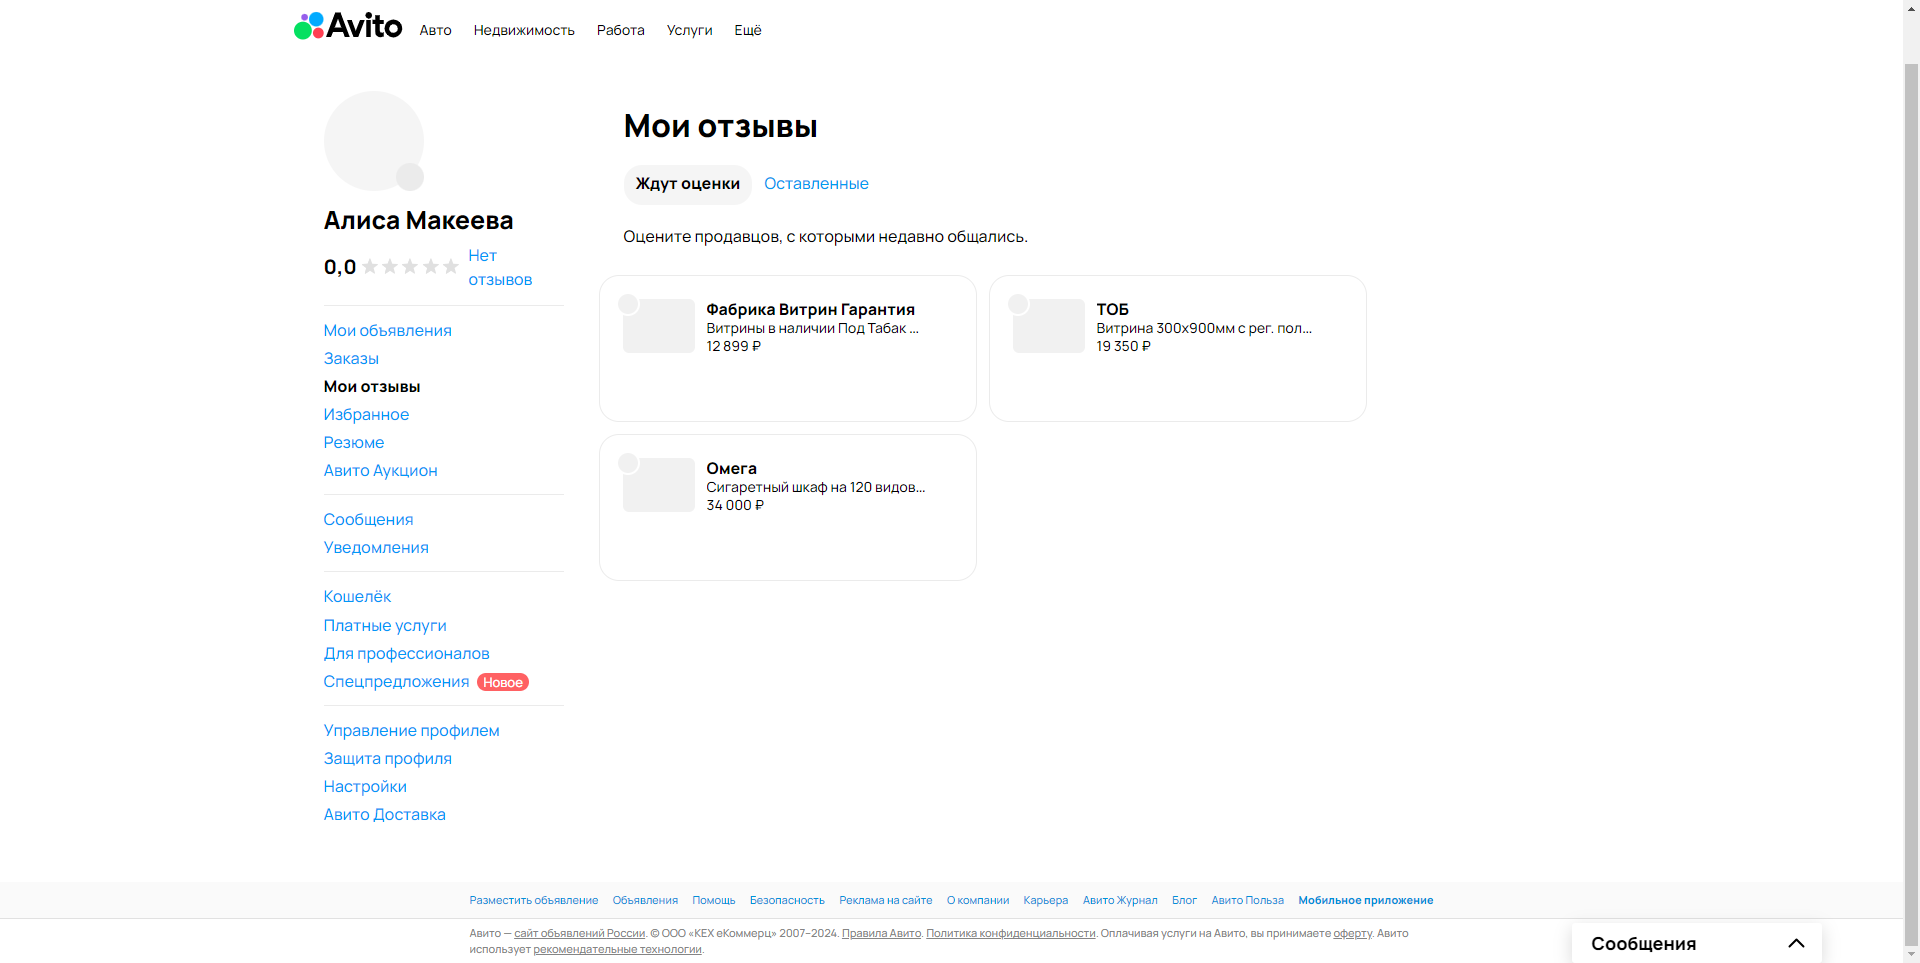Click footer link Безопасность
The image size is (1920, 963).
pos(787,901)
